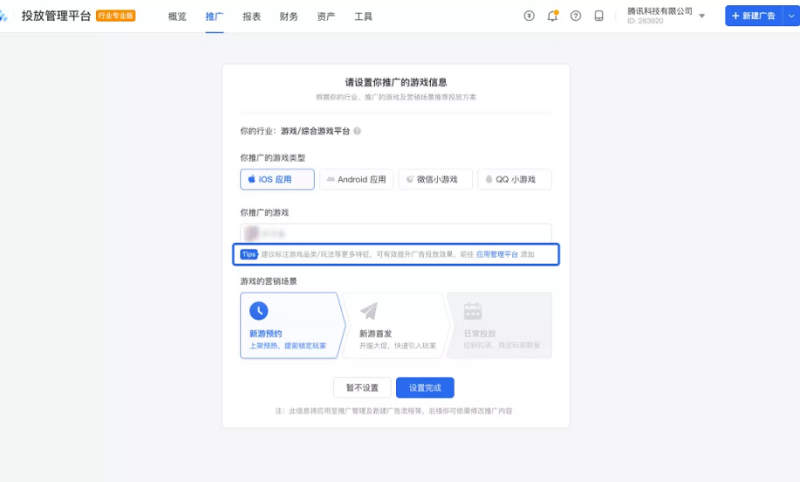Go to the 财务 tab

tap(289, 16)
